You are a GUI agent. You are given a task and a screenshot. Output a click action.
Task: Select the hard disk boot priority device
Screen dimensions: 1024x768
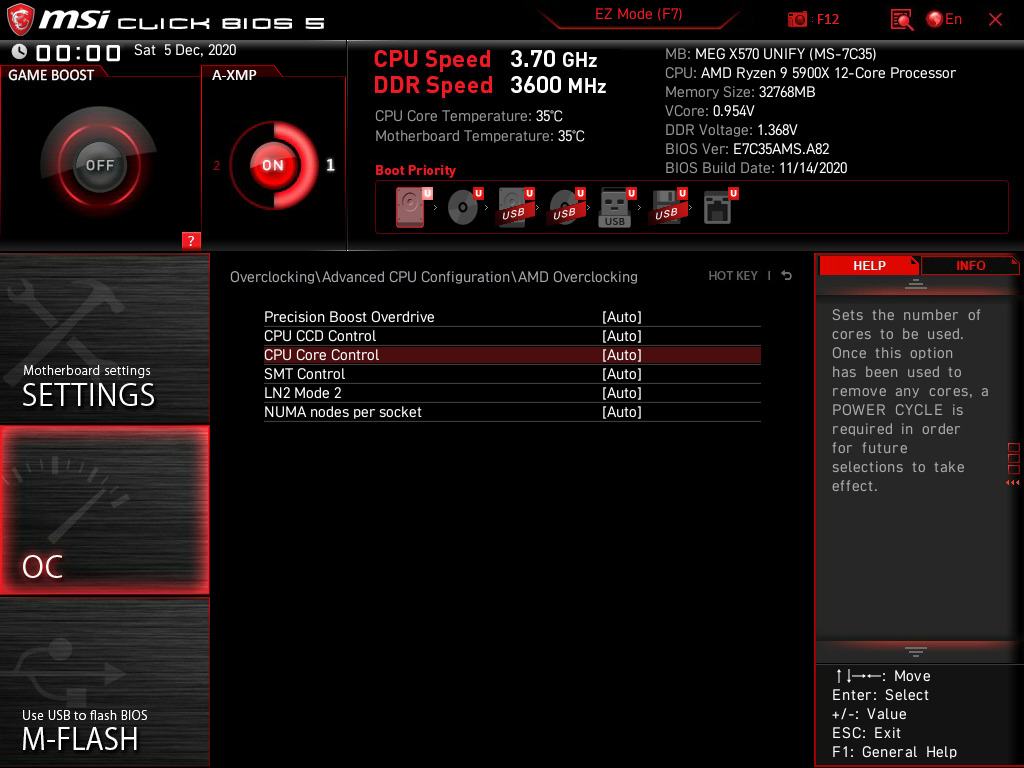tap(413, 208)
